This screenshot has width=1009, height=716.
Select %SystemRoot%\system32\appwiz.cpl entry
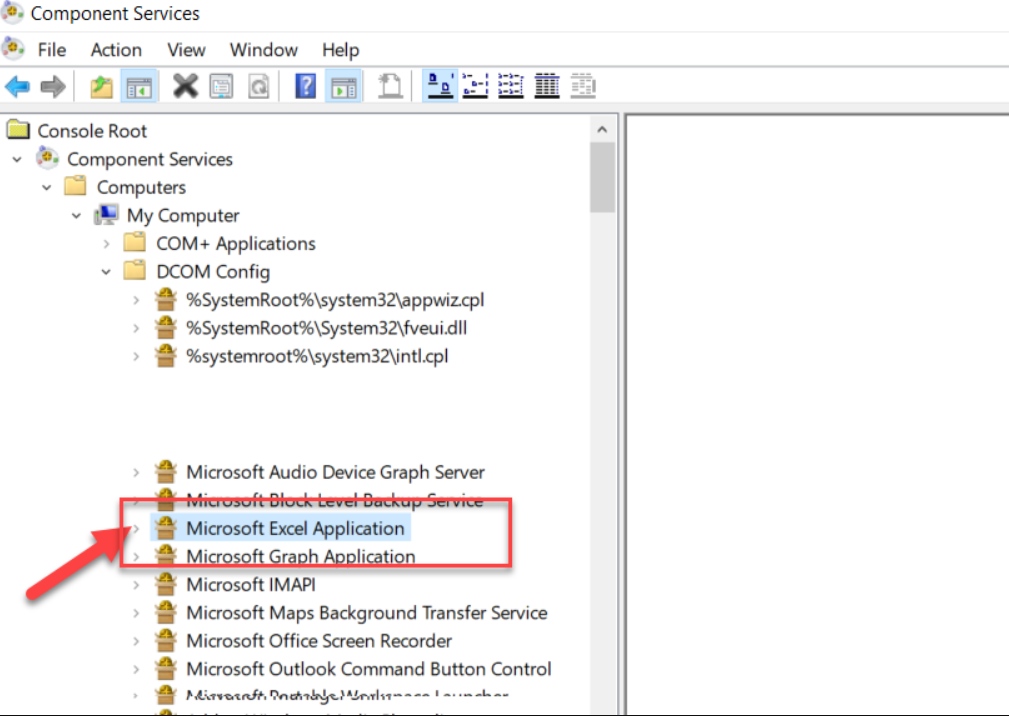(335, 300)
